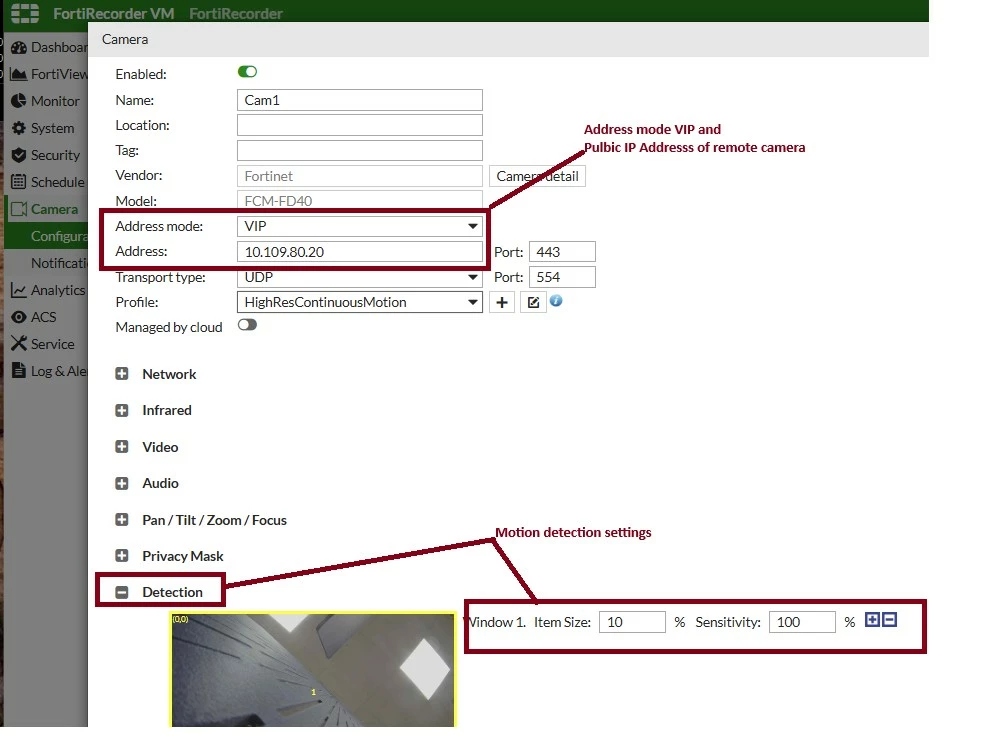986x742 pixels.
Task: Open the Analytics menu item
Action: coord(46,290)
